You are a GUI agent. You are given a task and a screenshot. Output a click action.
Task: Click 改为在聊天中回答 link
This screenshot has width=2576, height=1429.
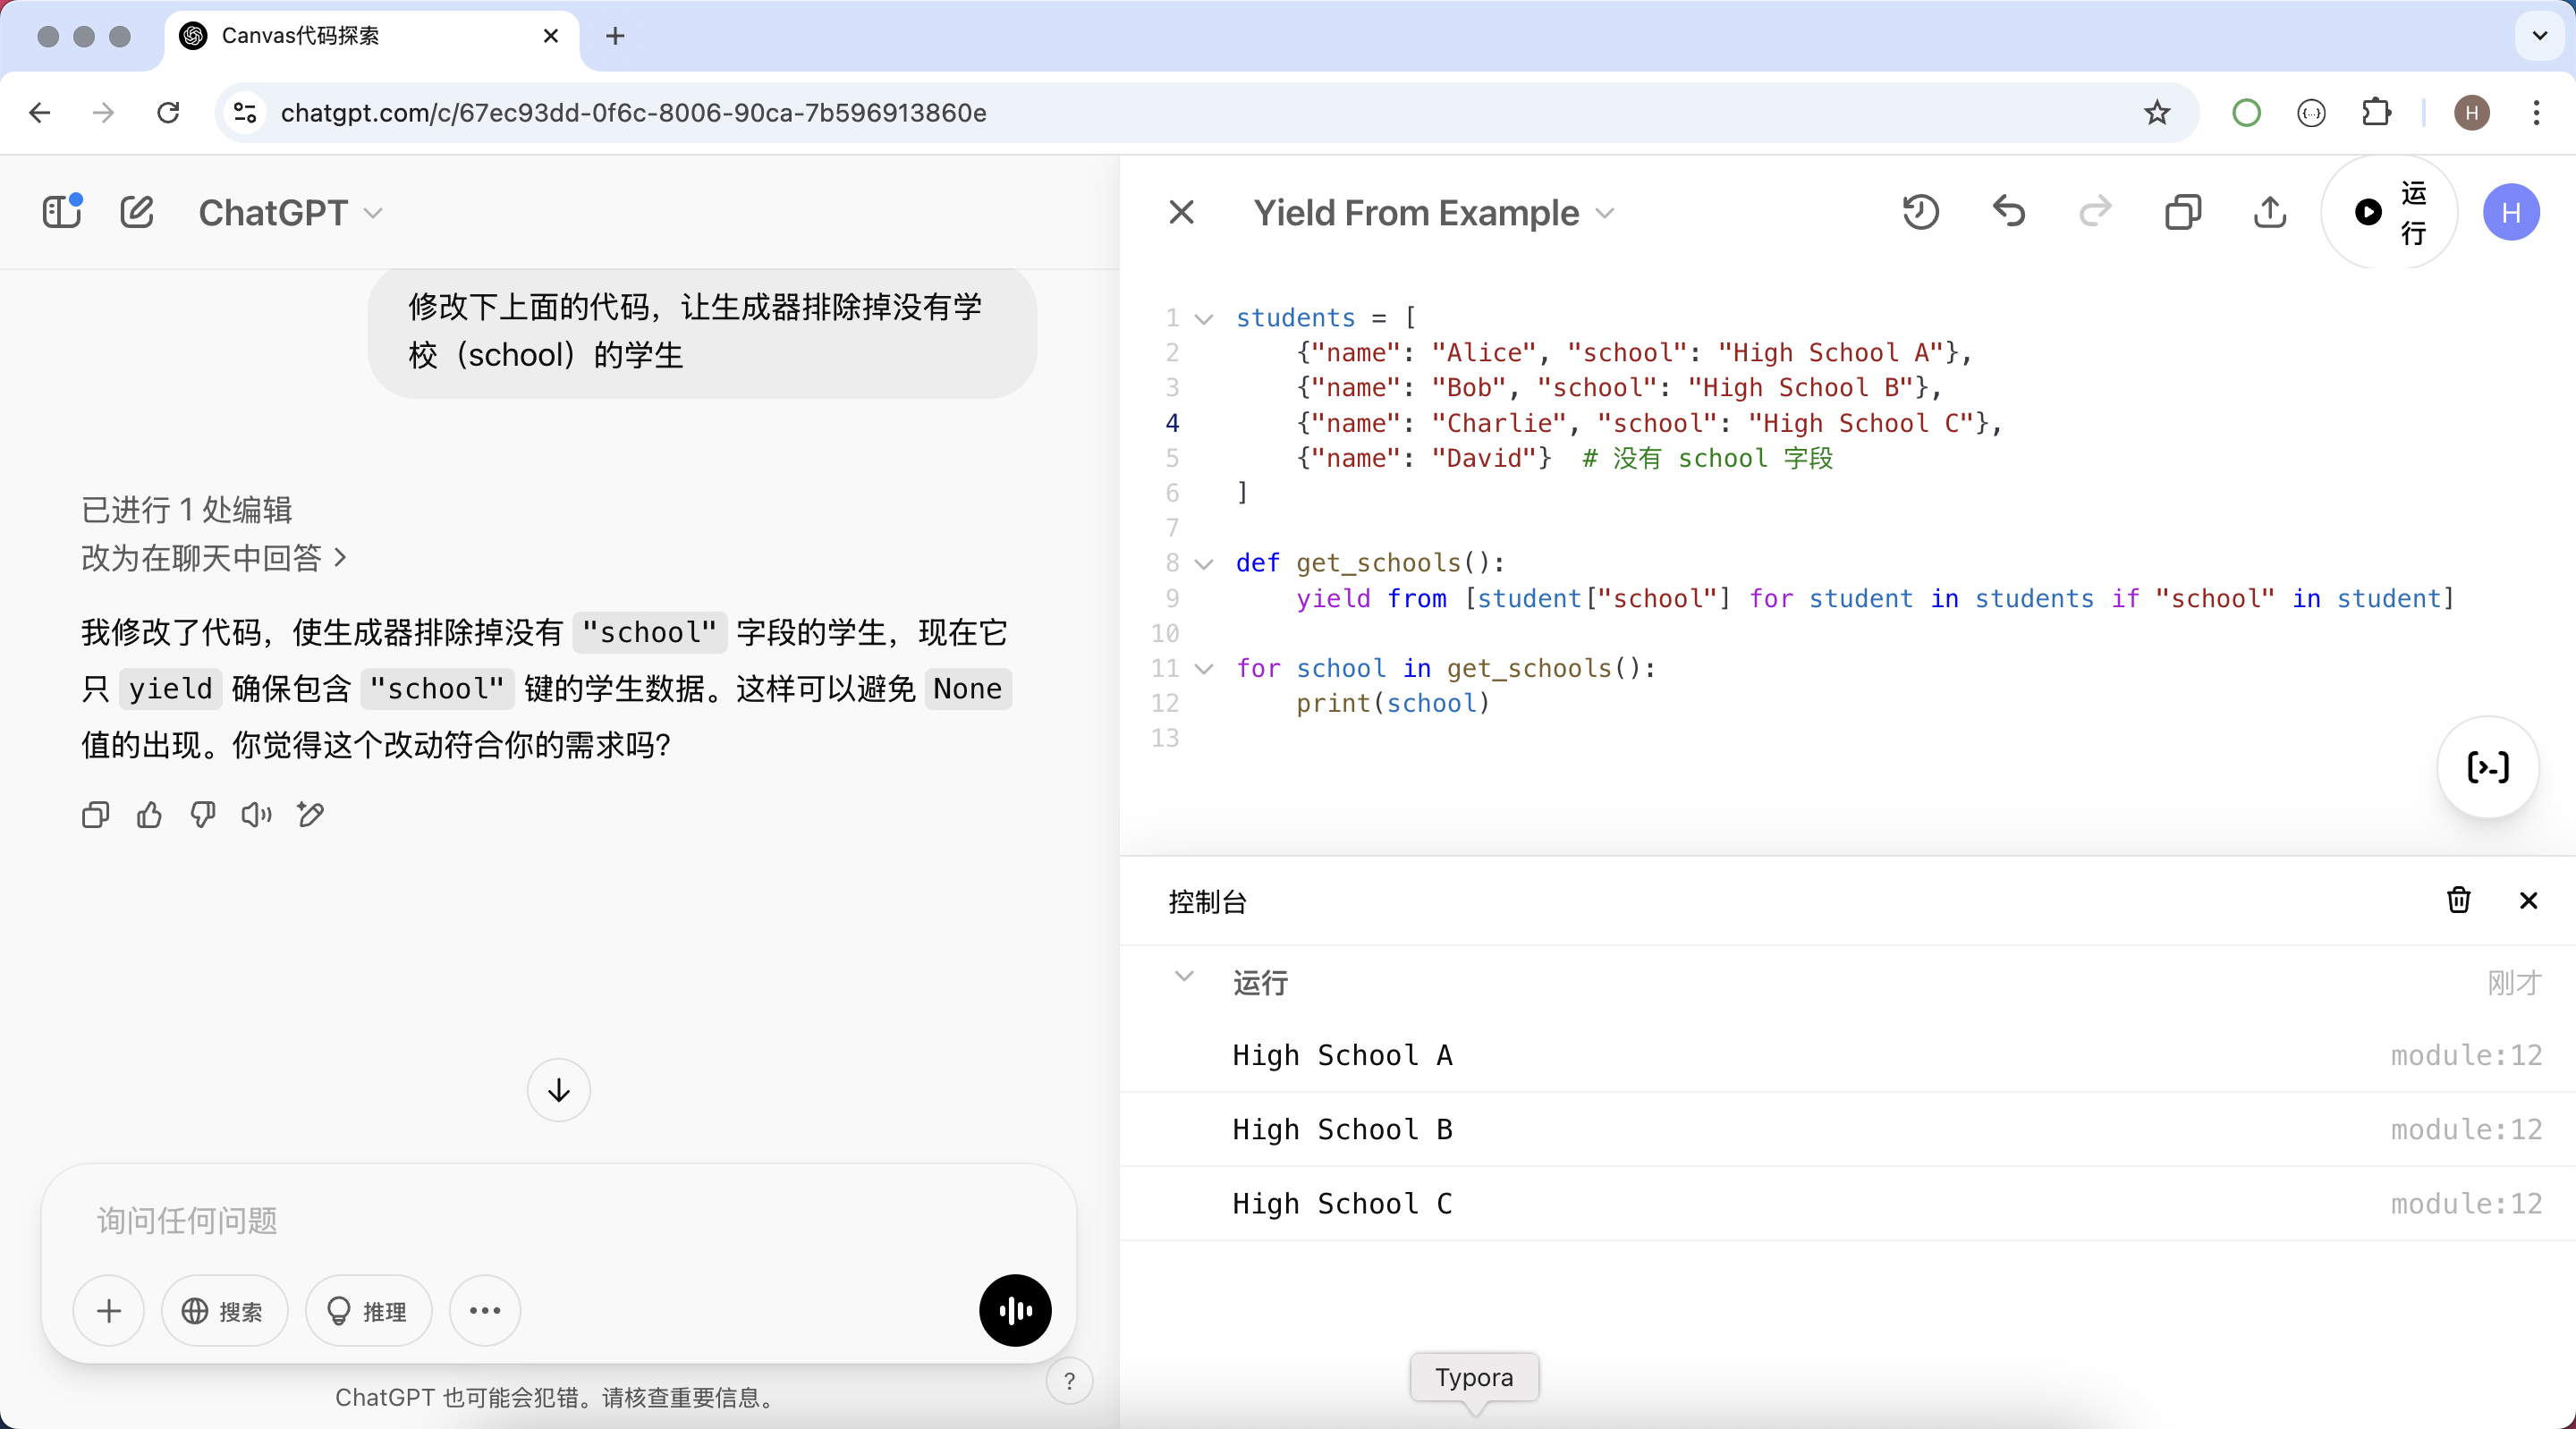click(x=212, y=557)
